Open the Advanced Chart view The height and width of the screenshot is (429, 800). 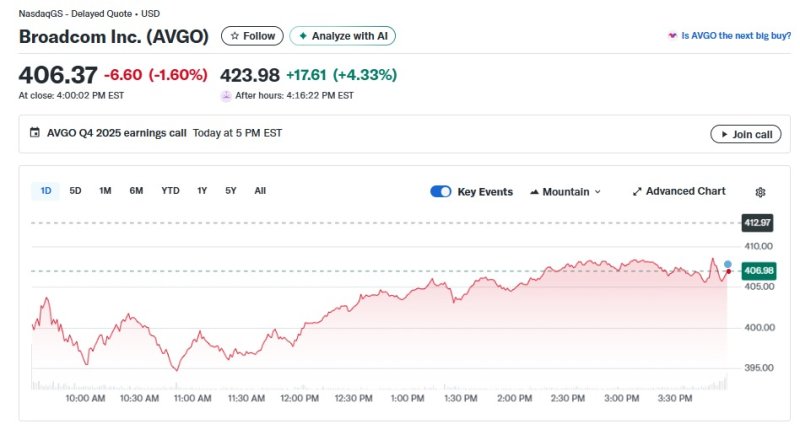679,191
